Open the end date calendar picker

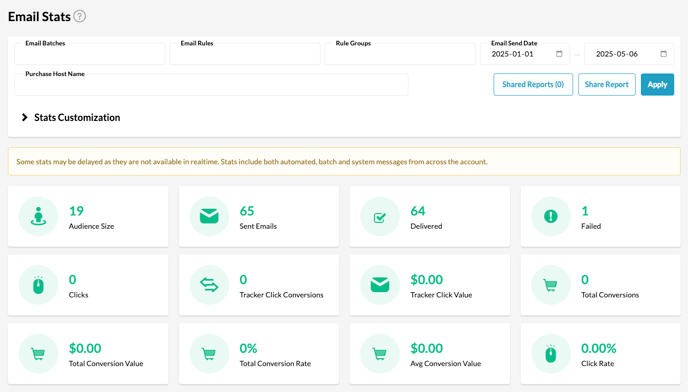tap(663, 54)
